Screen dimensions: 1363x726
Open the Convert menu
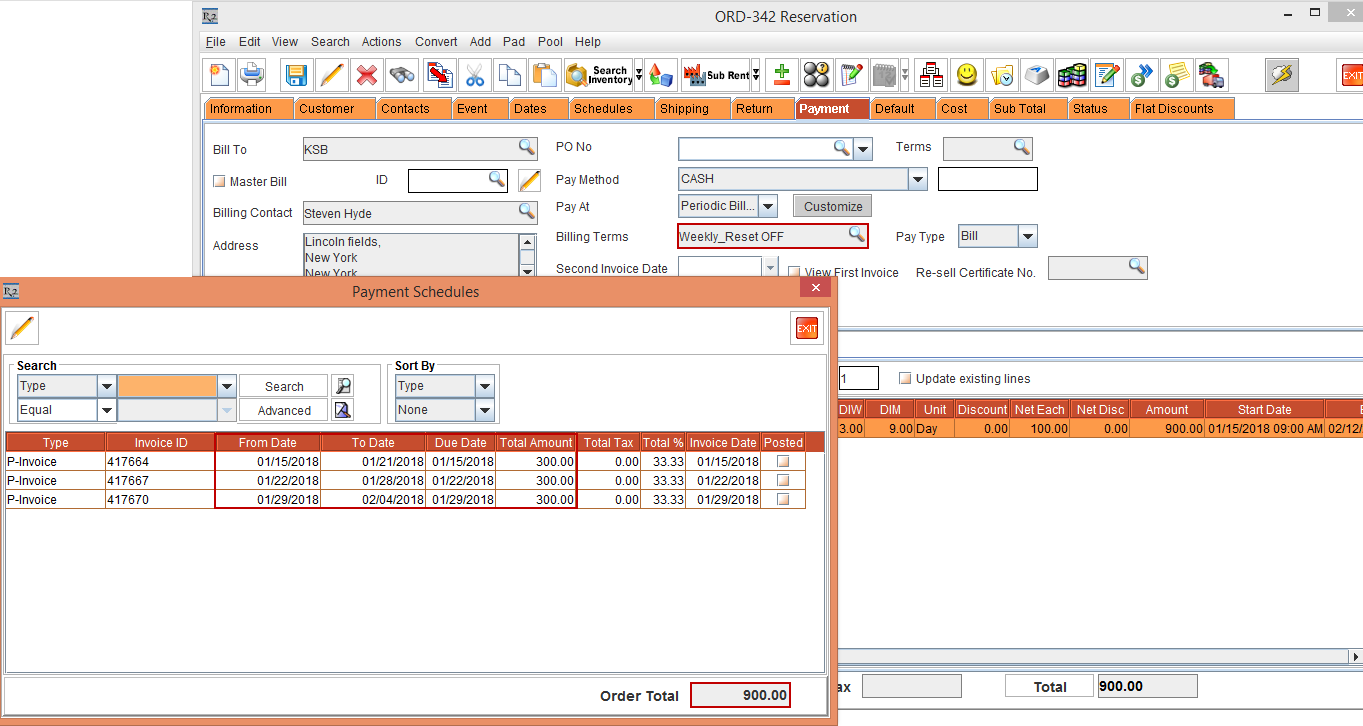[436, 42]
